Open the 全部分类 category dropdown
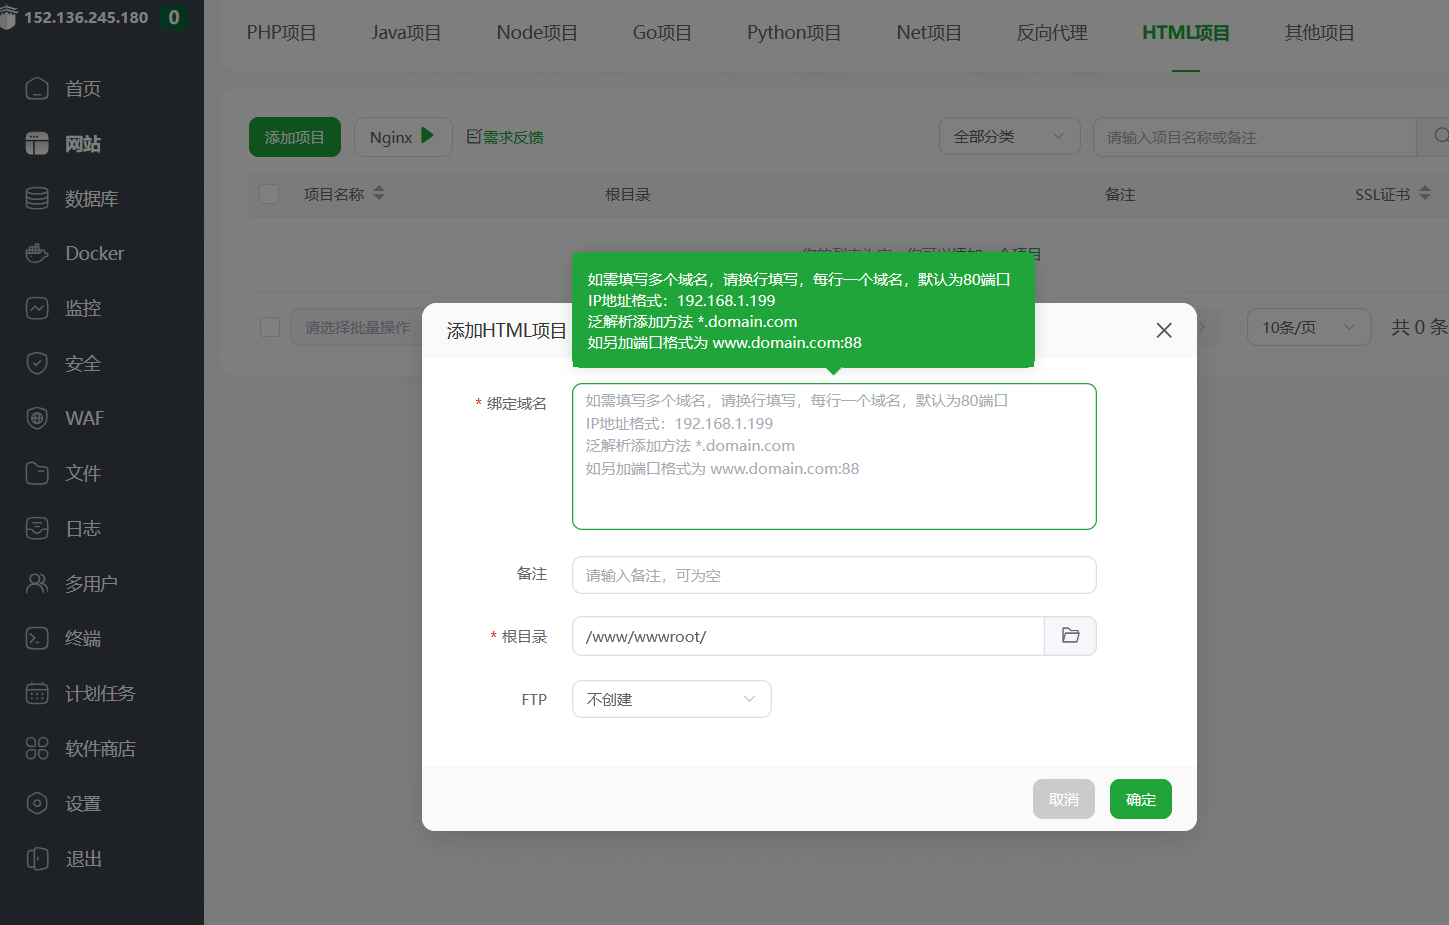The height and width of the screenshot is (925, 1449). (x=1009, y=136)
